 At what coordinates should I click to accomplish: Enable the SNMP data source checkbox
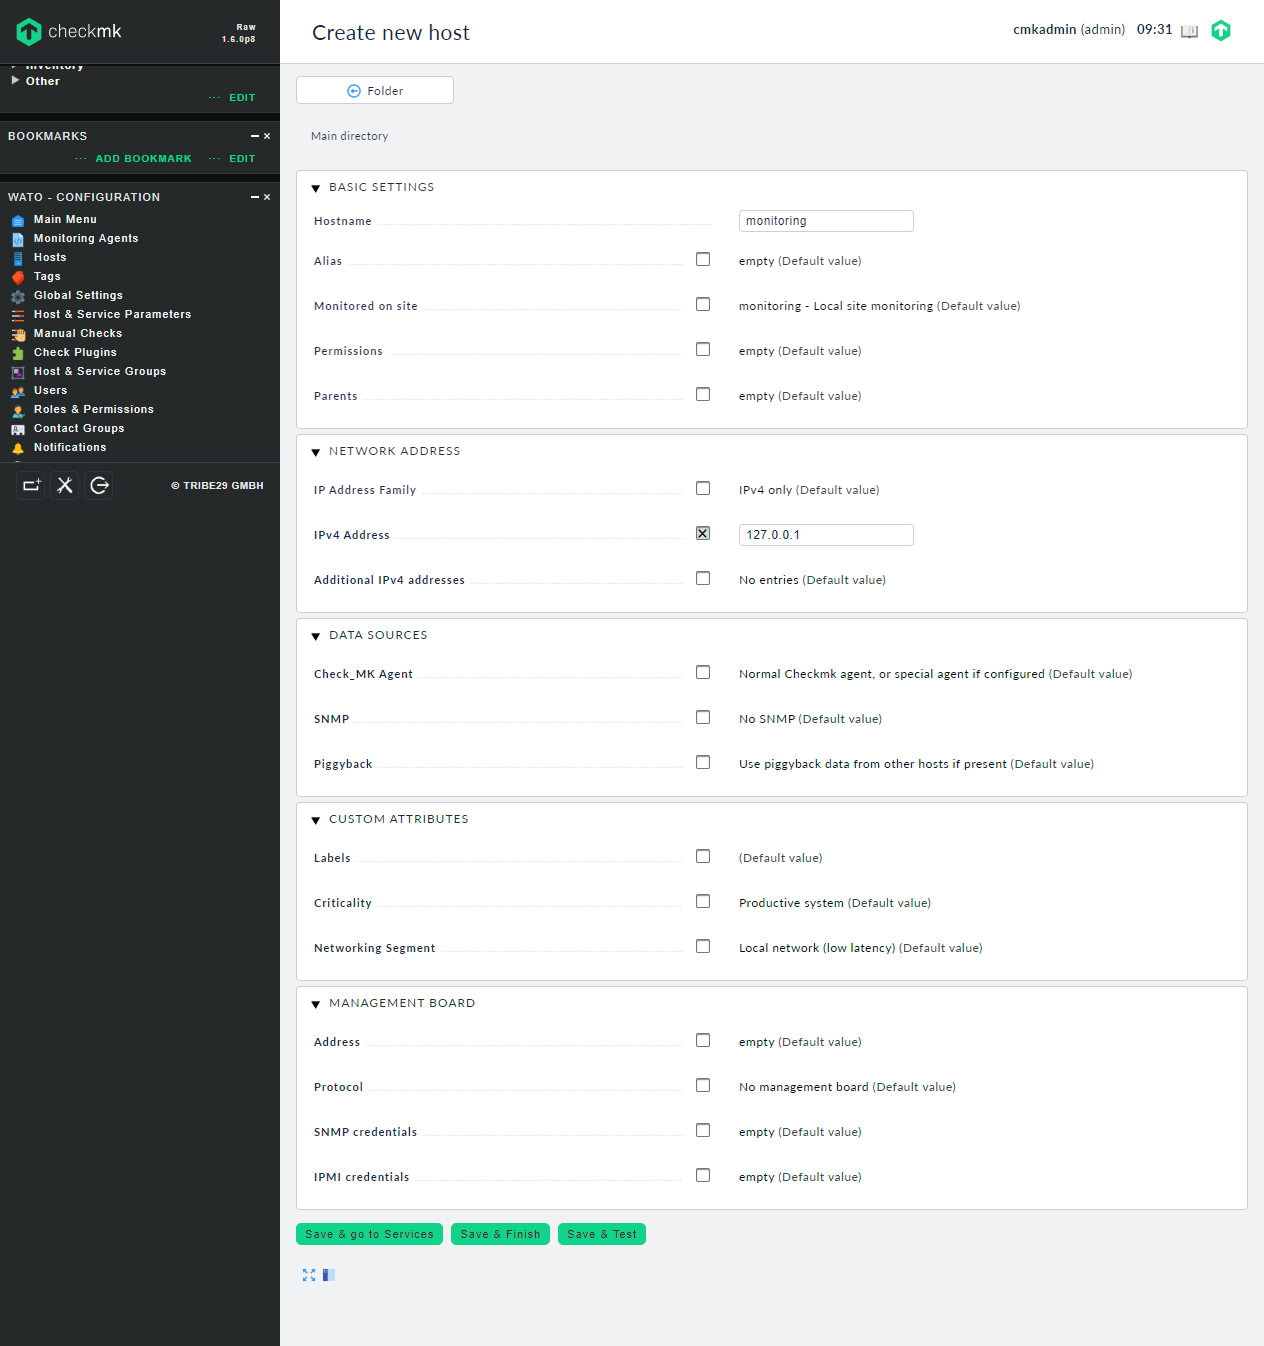pos(703,717)
